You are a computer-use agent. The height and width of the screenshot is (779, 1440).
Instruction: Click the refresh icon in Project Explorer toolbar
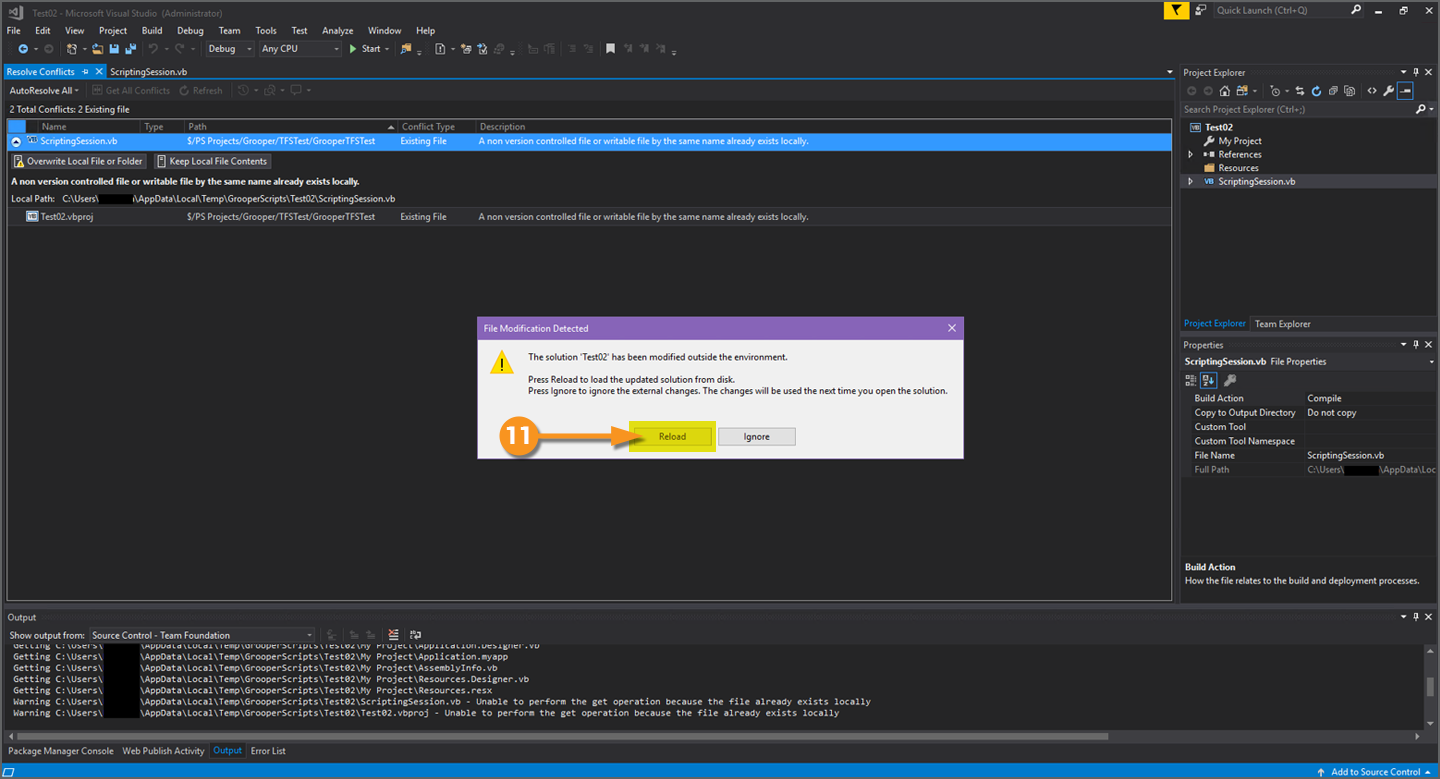coord(1316,91)
